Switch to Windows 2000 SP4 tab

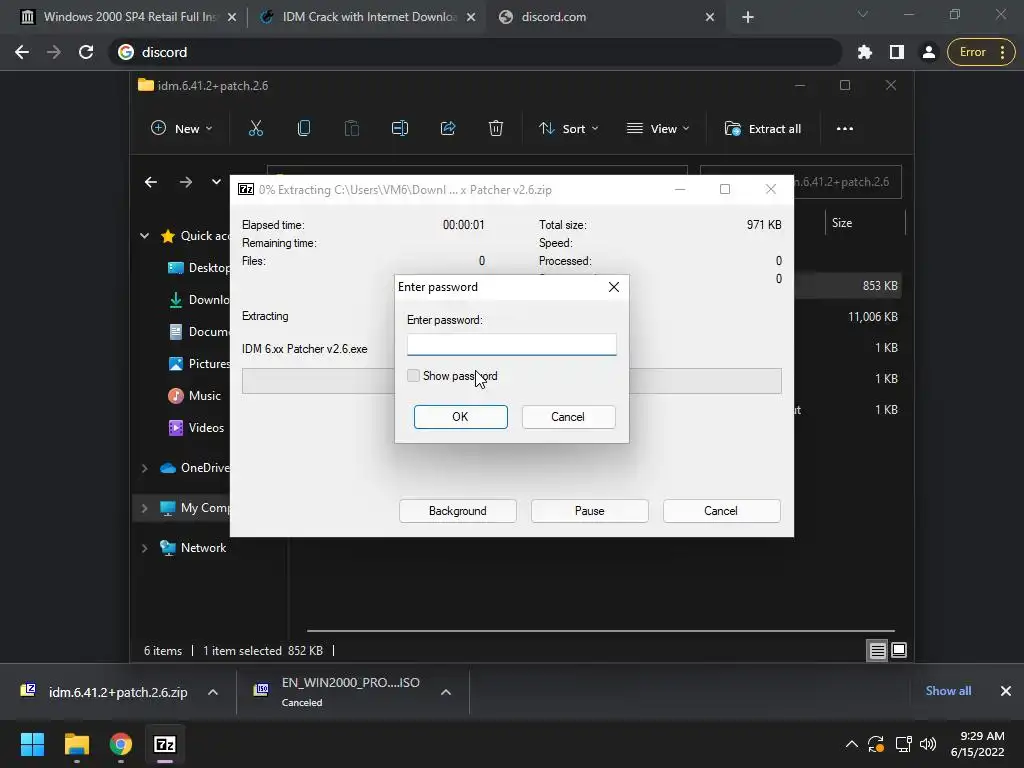(128, 17)
